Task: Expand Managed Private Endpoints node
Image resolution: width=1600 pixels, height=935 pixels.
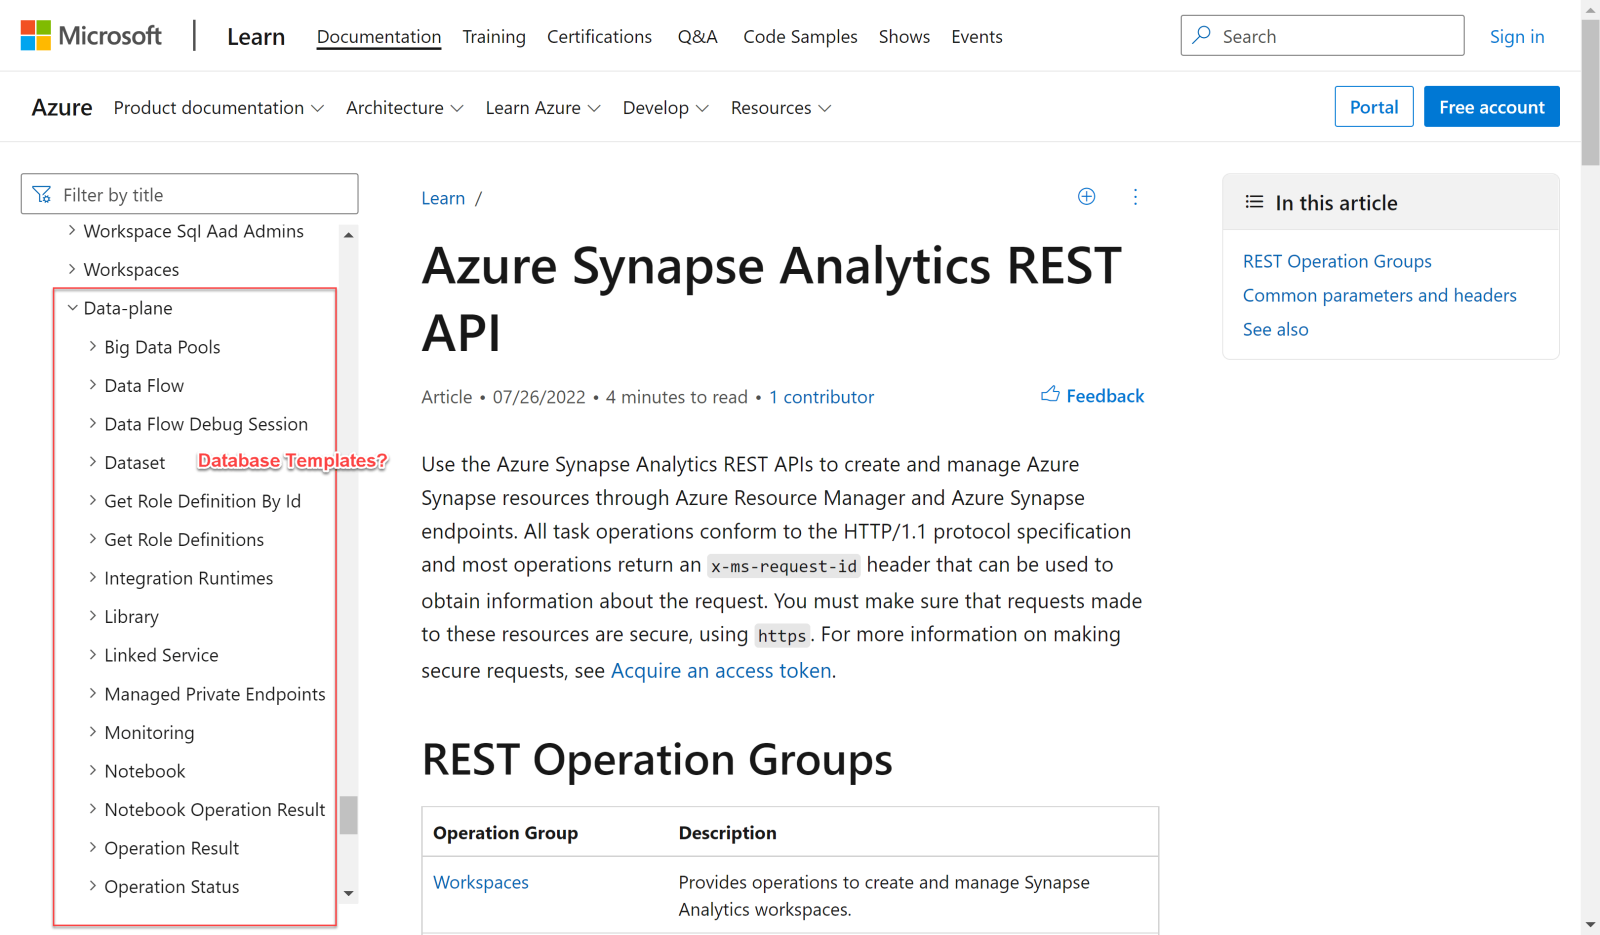Action: pyautogui.click(x=92, y=693)
